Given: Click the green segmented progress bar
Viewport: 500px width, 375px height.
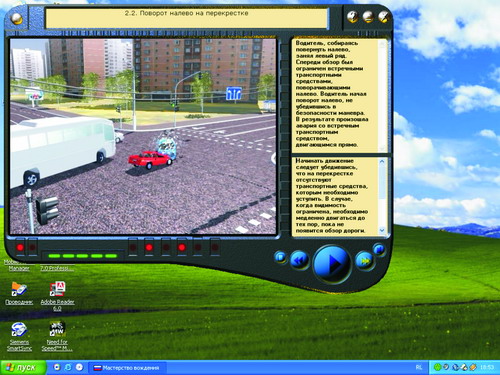Looking at the screenshot, I should click(x=83, y=256).
